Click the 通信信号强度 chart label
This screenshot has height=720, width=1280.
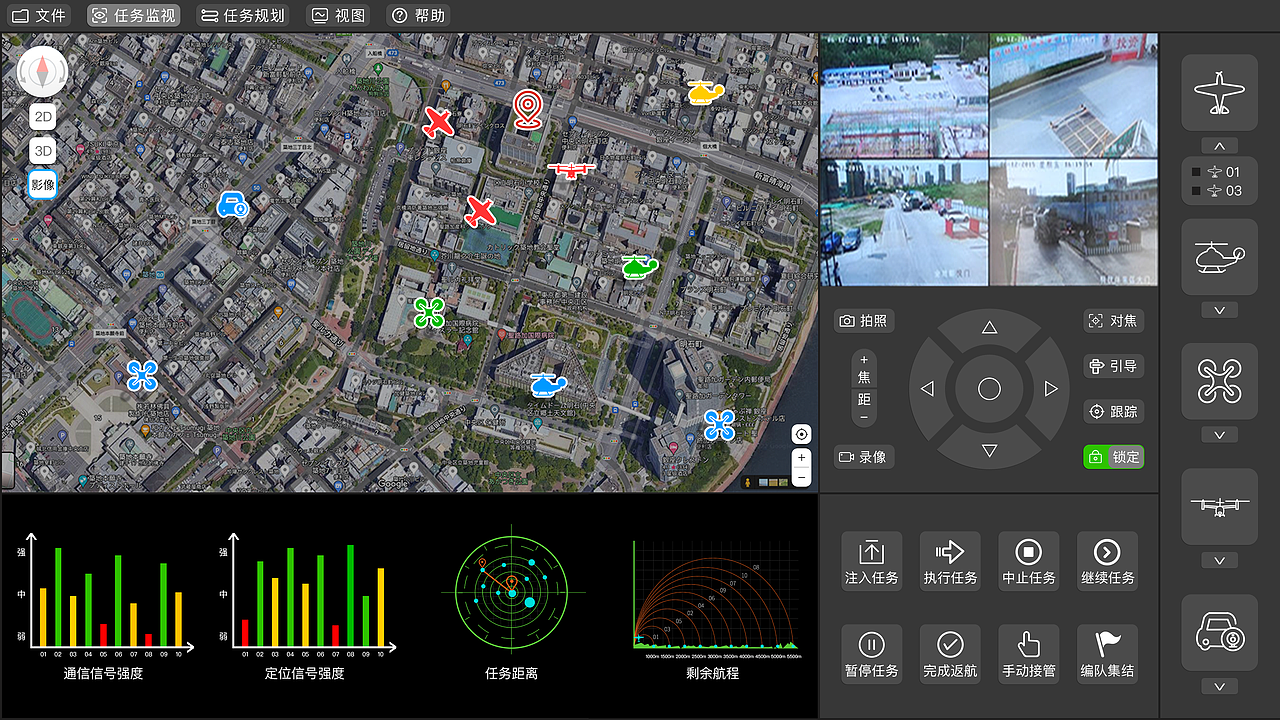tap(103, 673)
